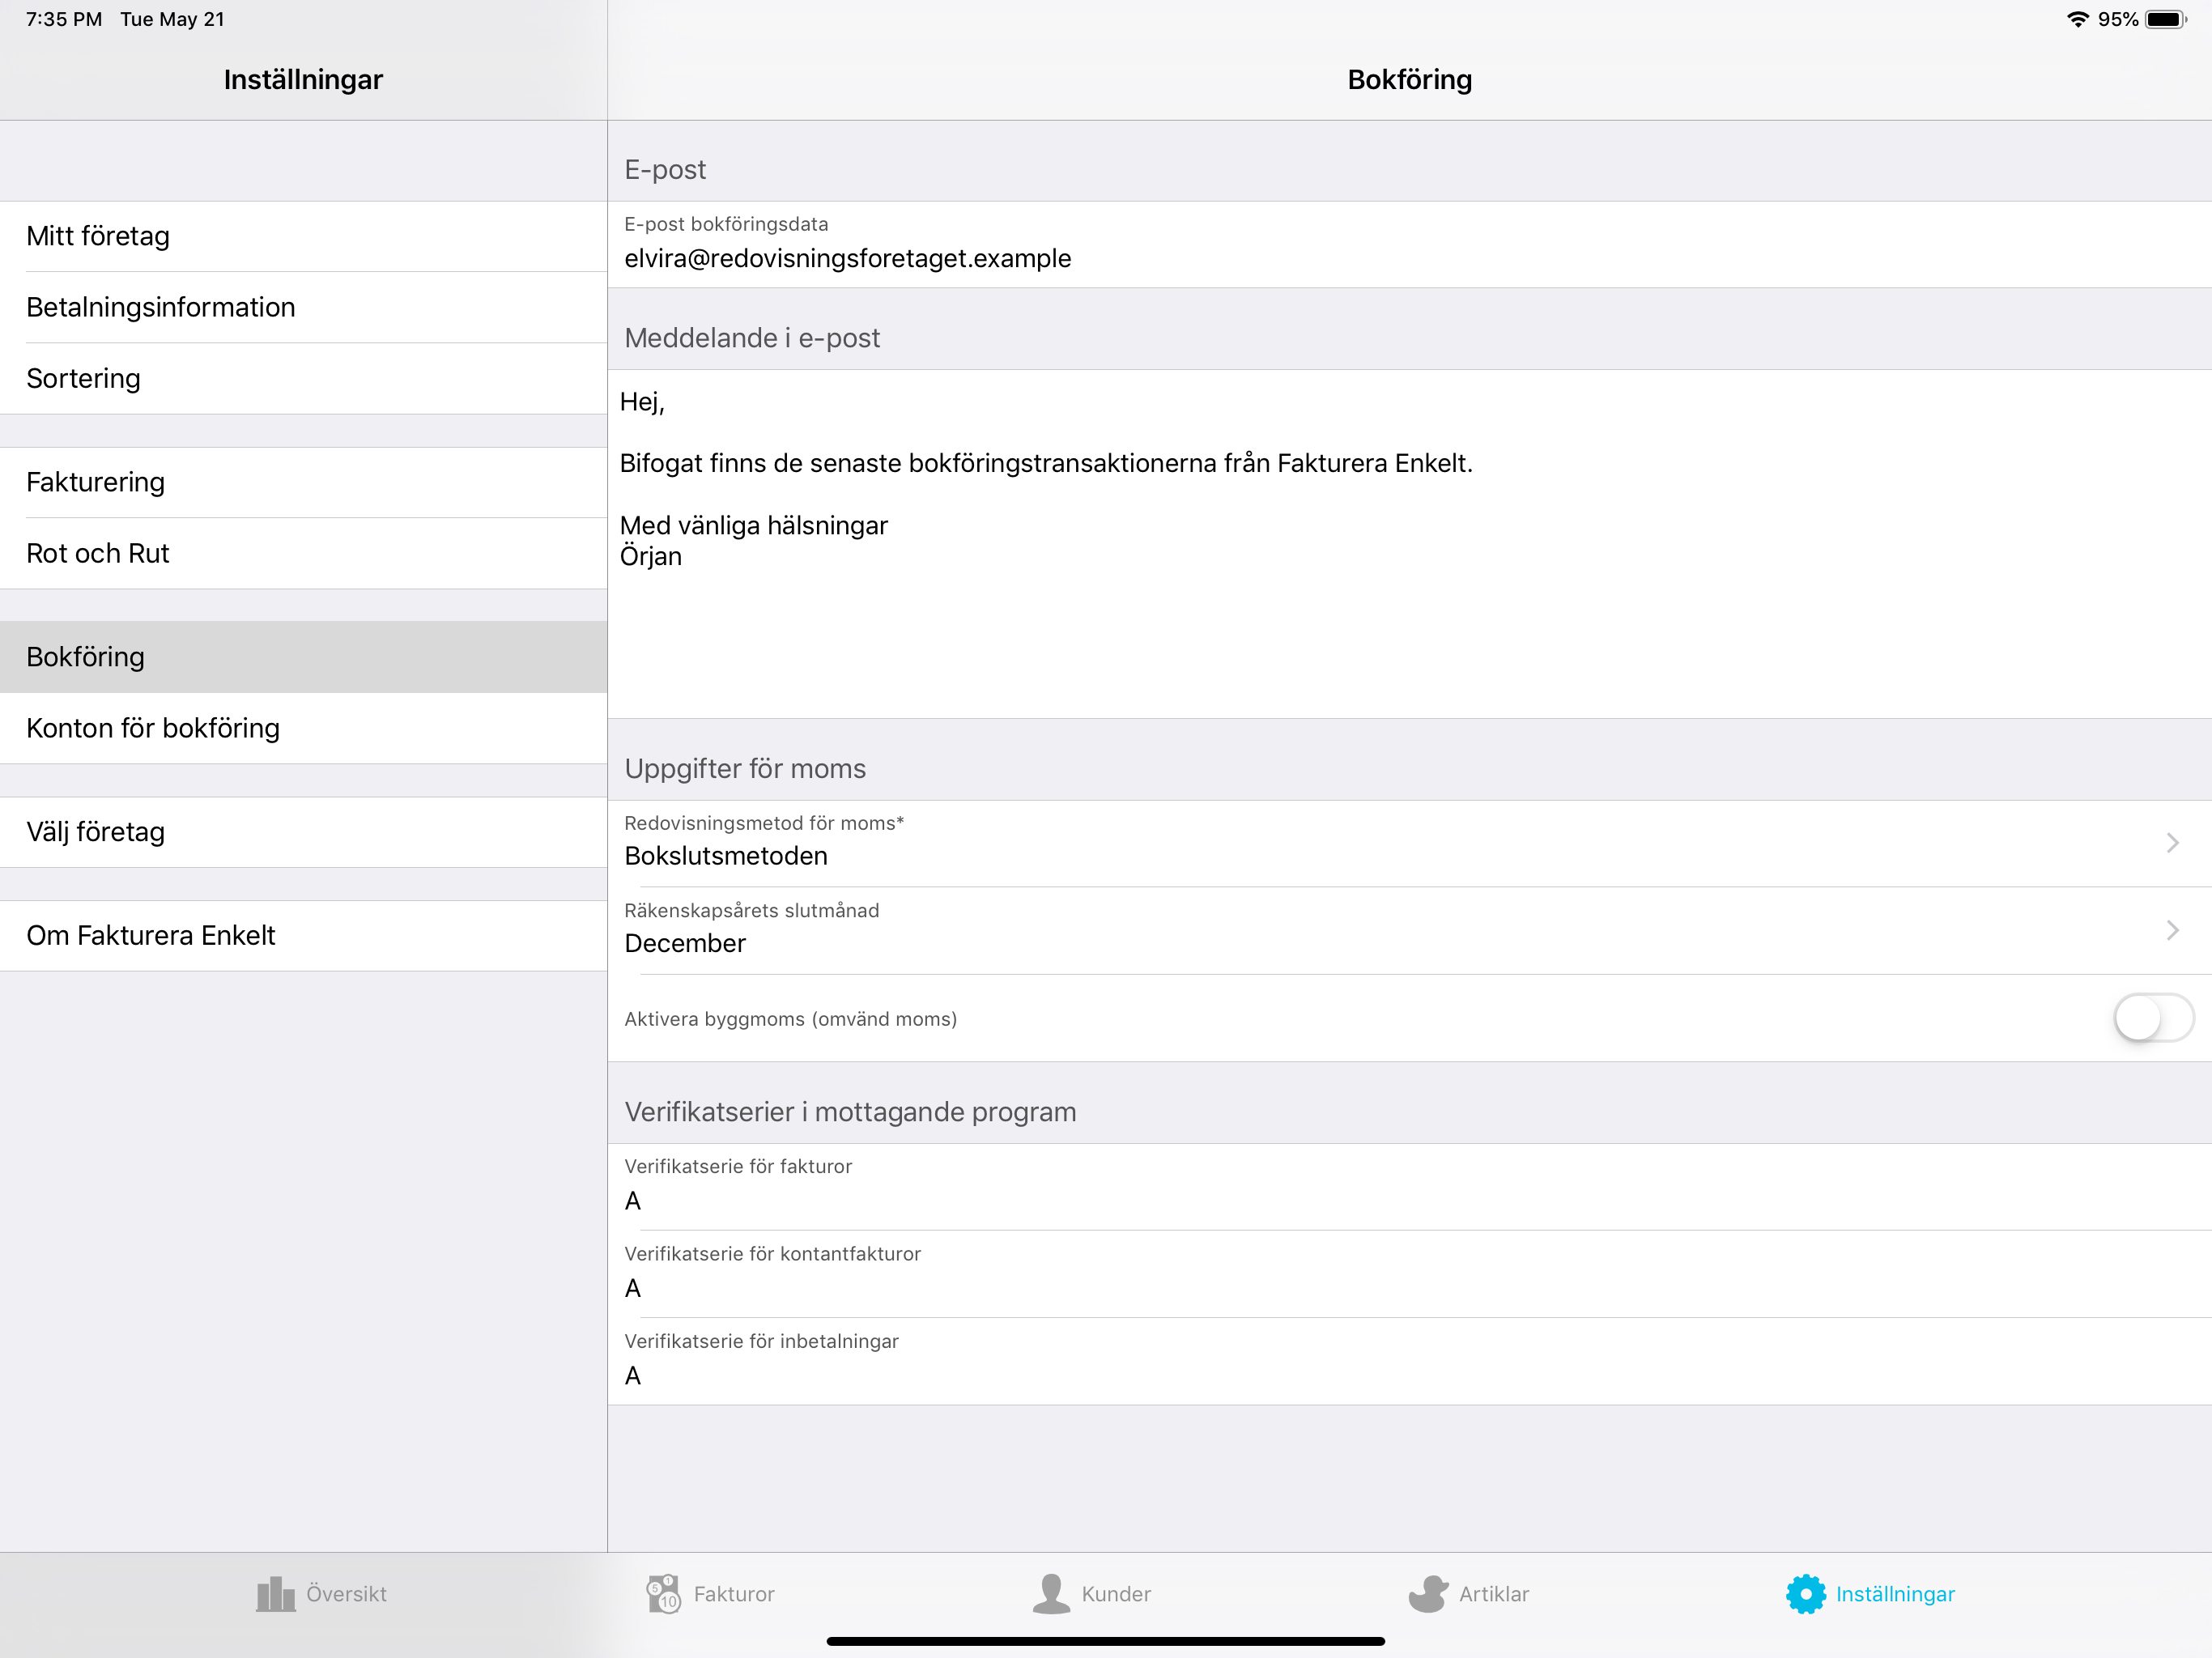Tap the Wi-Fi status icon
Screen dimensions: 2212x1658
point(2078,20)
